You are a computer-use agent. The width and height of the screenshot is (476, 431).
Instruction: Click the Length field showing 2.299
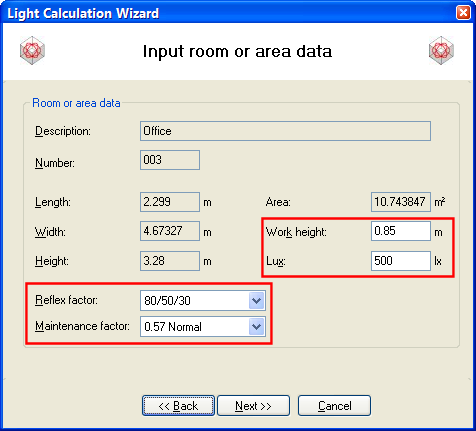[170, 202]
